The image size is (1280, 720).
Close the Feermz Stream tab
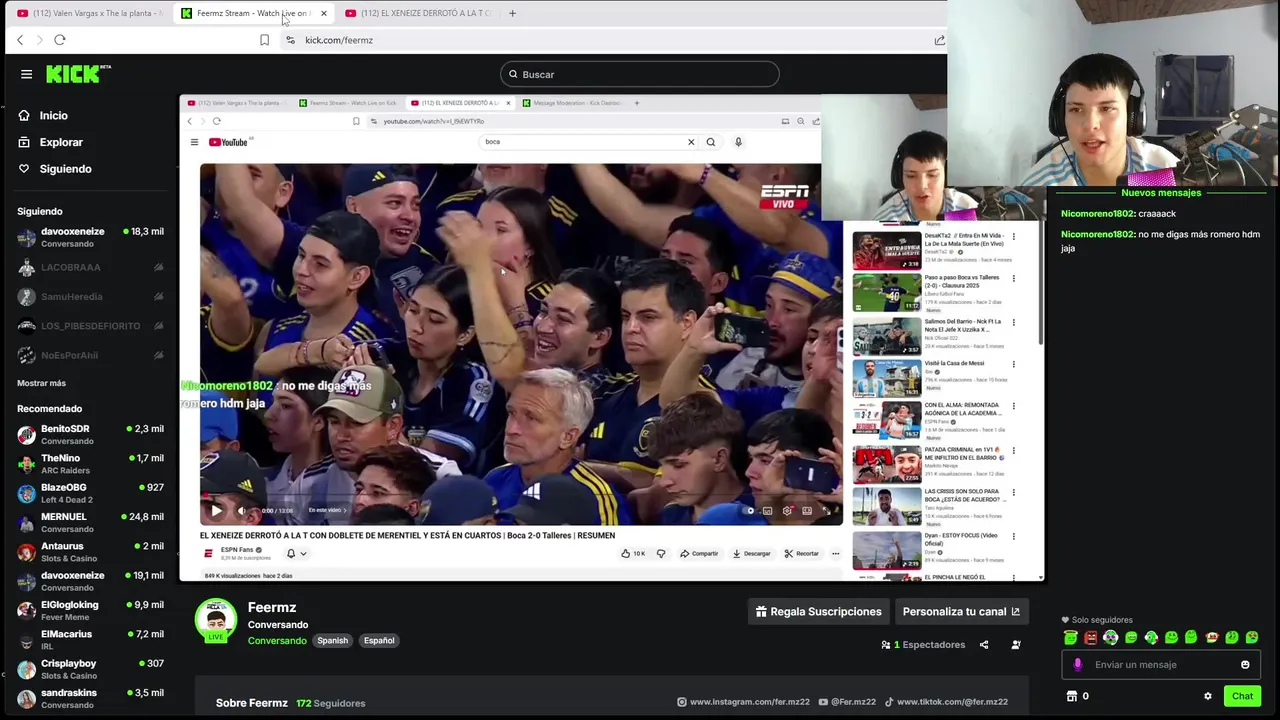coord(323,13)
